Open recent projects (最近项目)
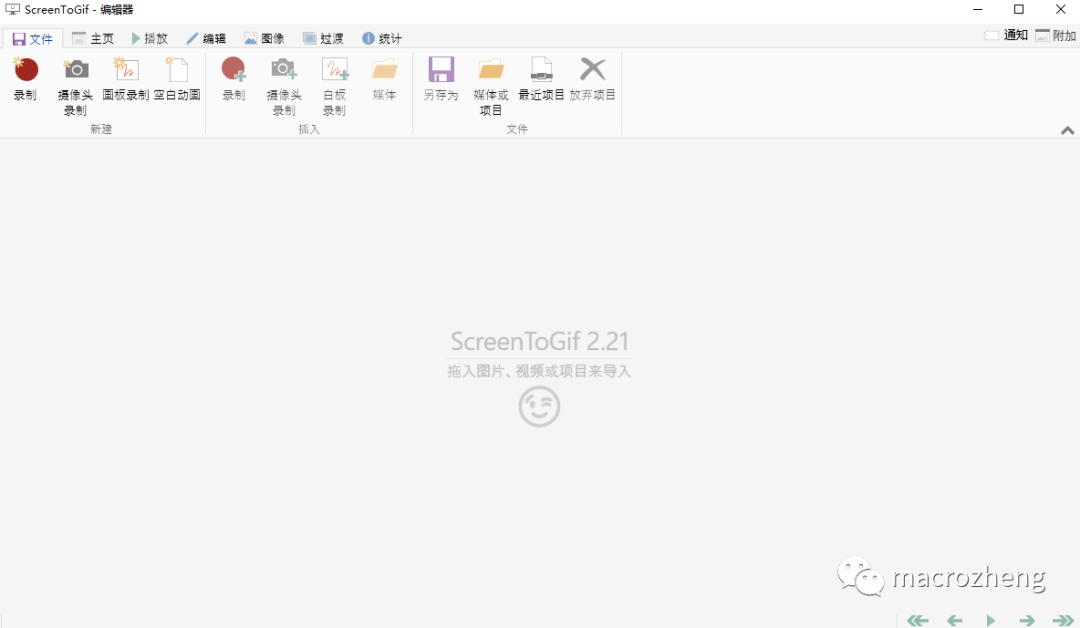This screenshot has width=1080, height=628. [541, 80]
